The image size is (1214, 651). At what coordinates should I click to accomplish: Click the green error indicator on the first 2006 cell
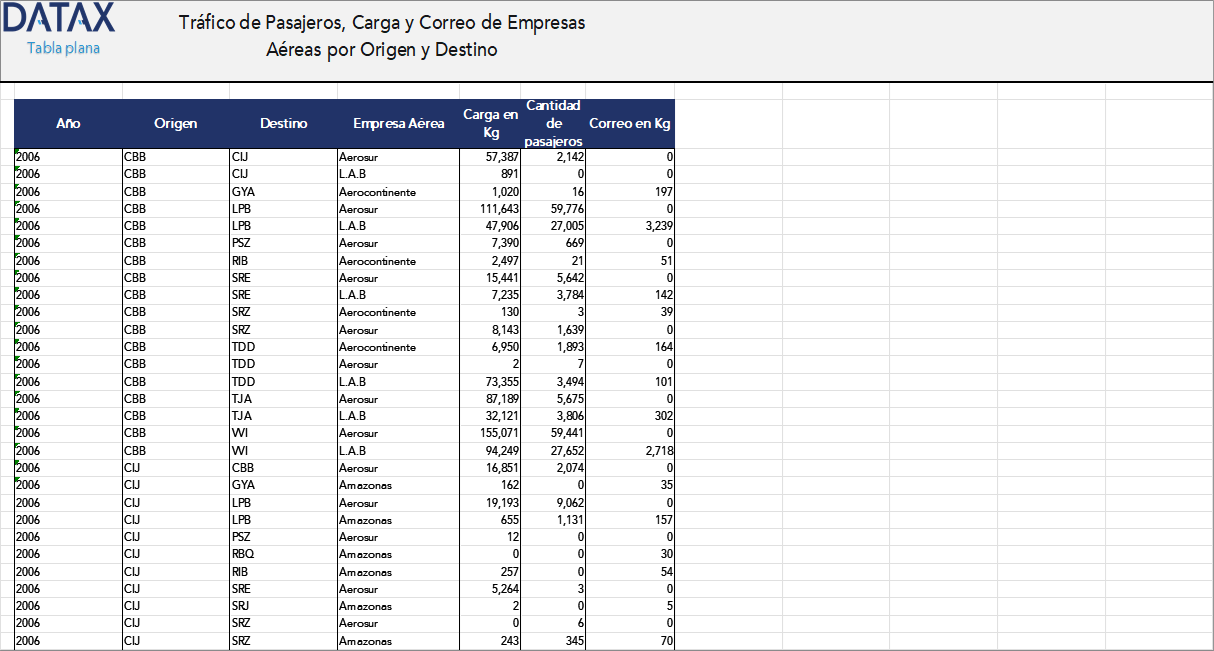(x=16, y=152)
